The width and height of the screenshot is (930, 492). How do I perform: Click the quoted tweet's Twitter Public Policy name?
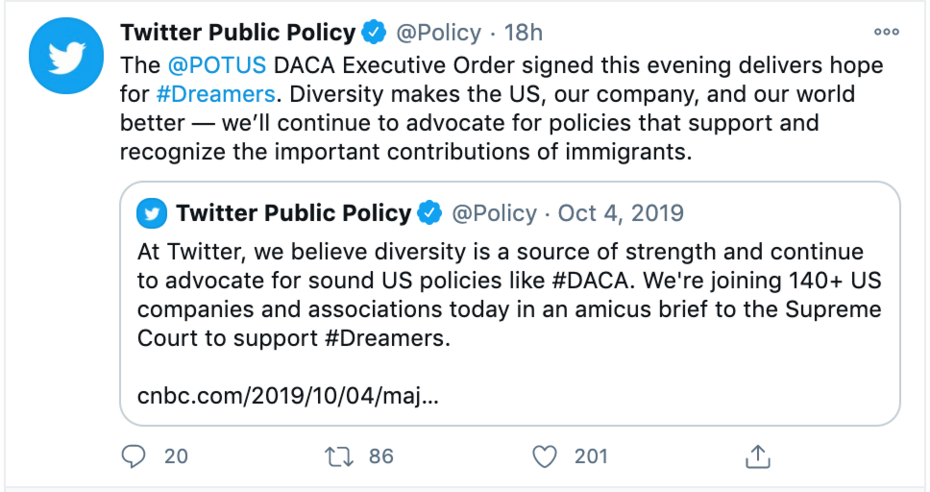click(293, 213)
